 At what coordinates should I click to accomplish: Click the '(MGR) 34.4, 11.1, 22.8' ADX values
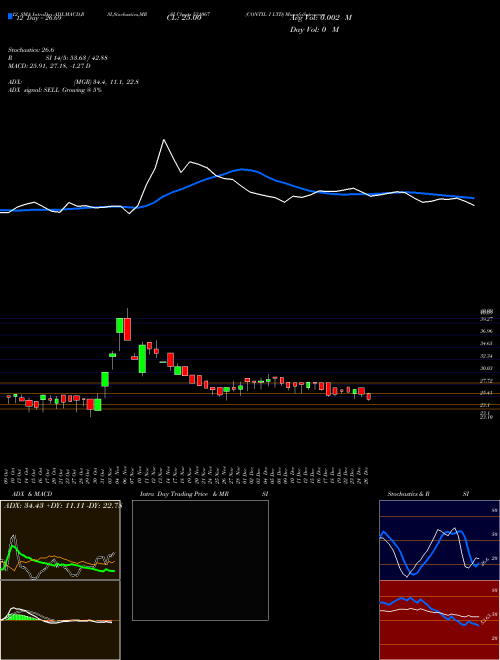(106, 82)
